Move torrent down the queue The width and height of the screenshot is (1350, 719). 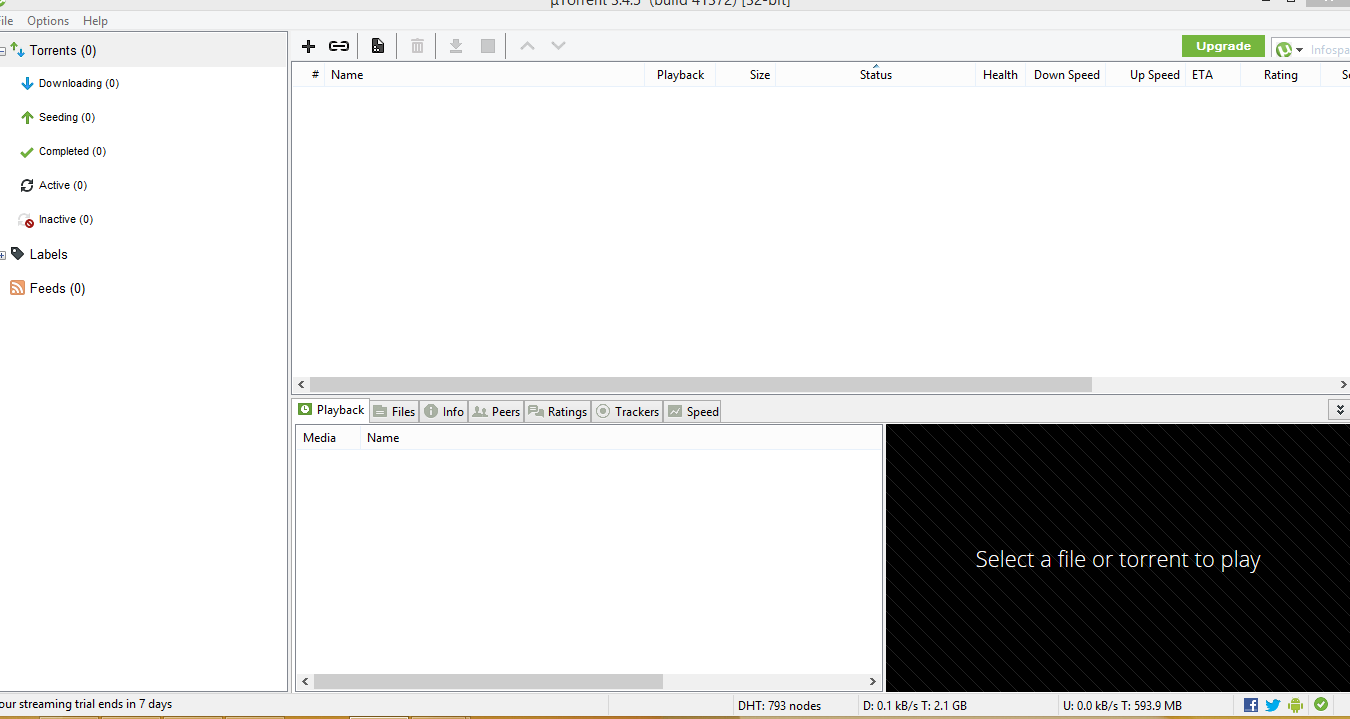point(559,46)
